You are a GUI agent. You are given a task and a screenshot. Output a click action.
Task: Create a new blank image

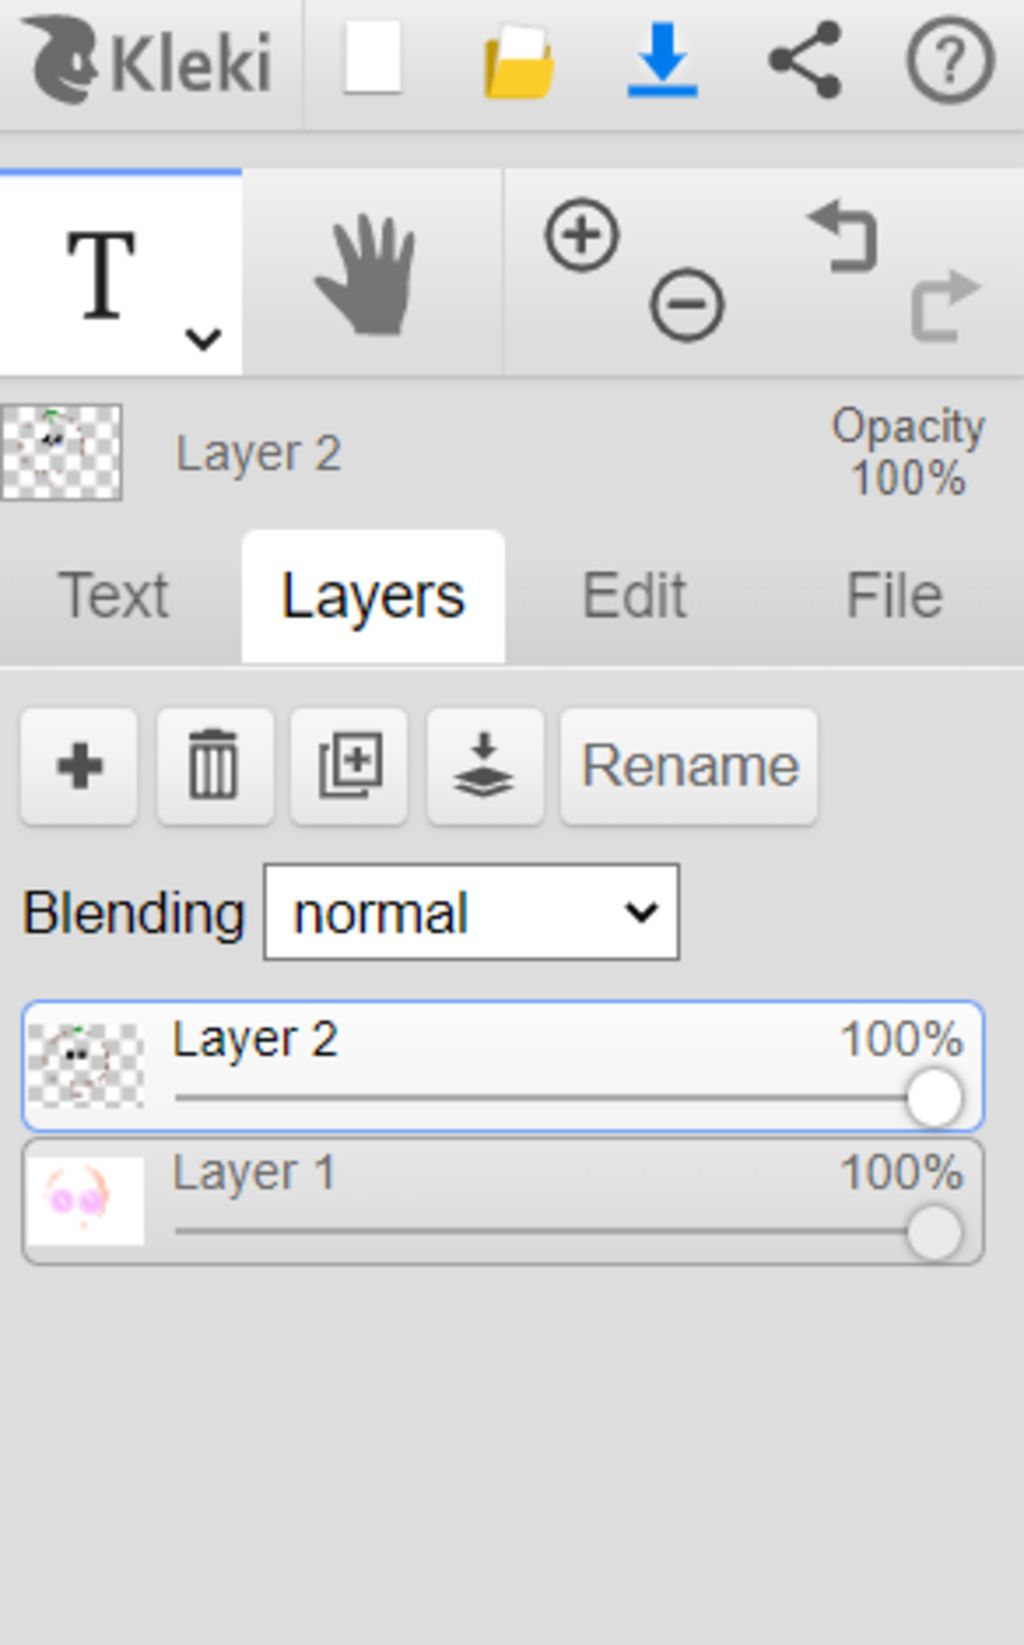[373, 59]
